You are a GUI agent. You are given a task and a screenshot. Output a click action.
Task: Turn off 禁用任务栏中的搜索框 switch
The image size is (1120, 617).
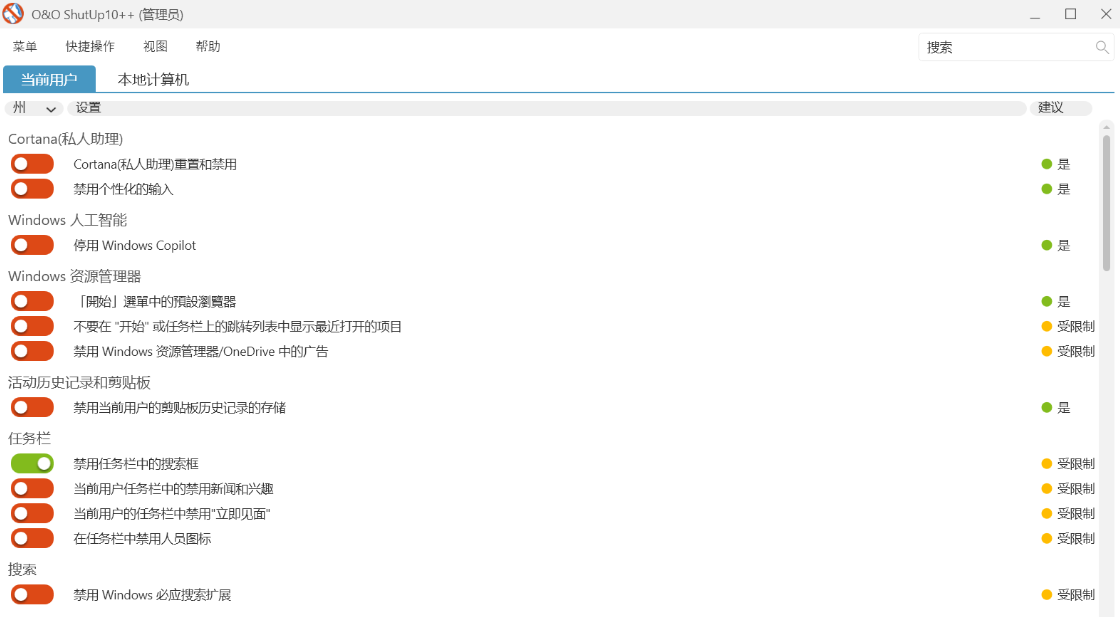coord(32,464)
